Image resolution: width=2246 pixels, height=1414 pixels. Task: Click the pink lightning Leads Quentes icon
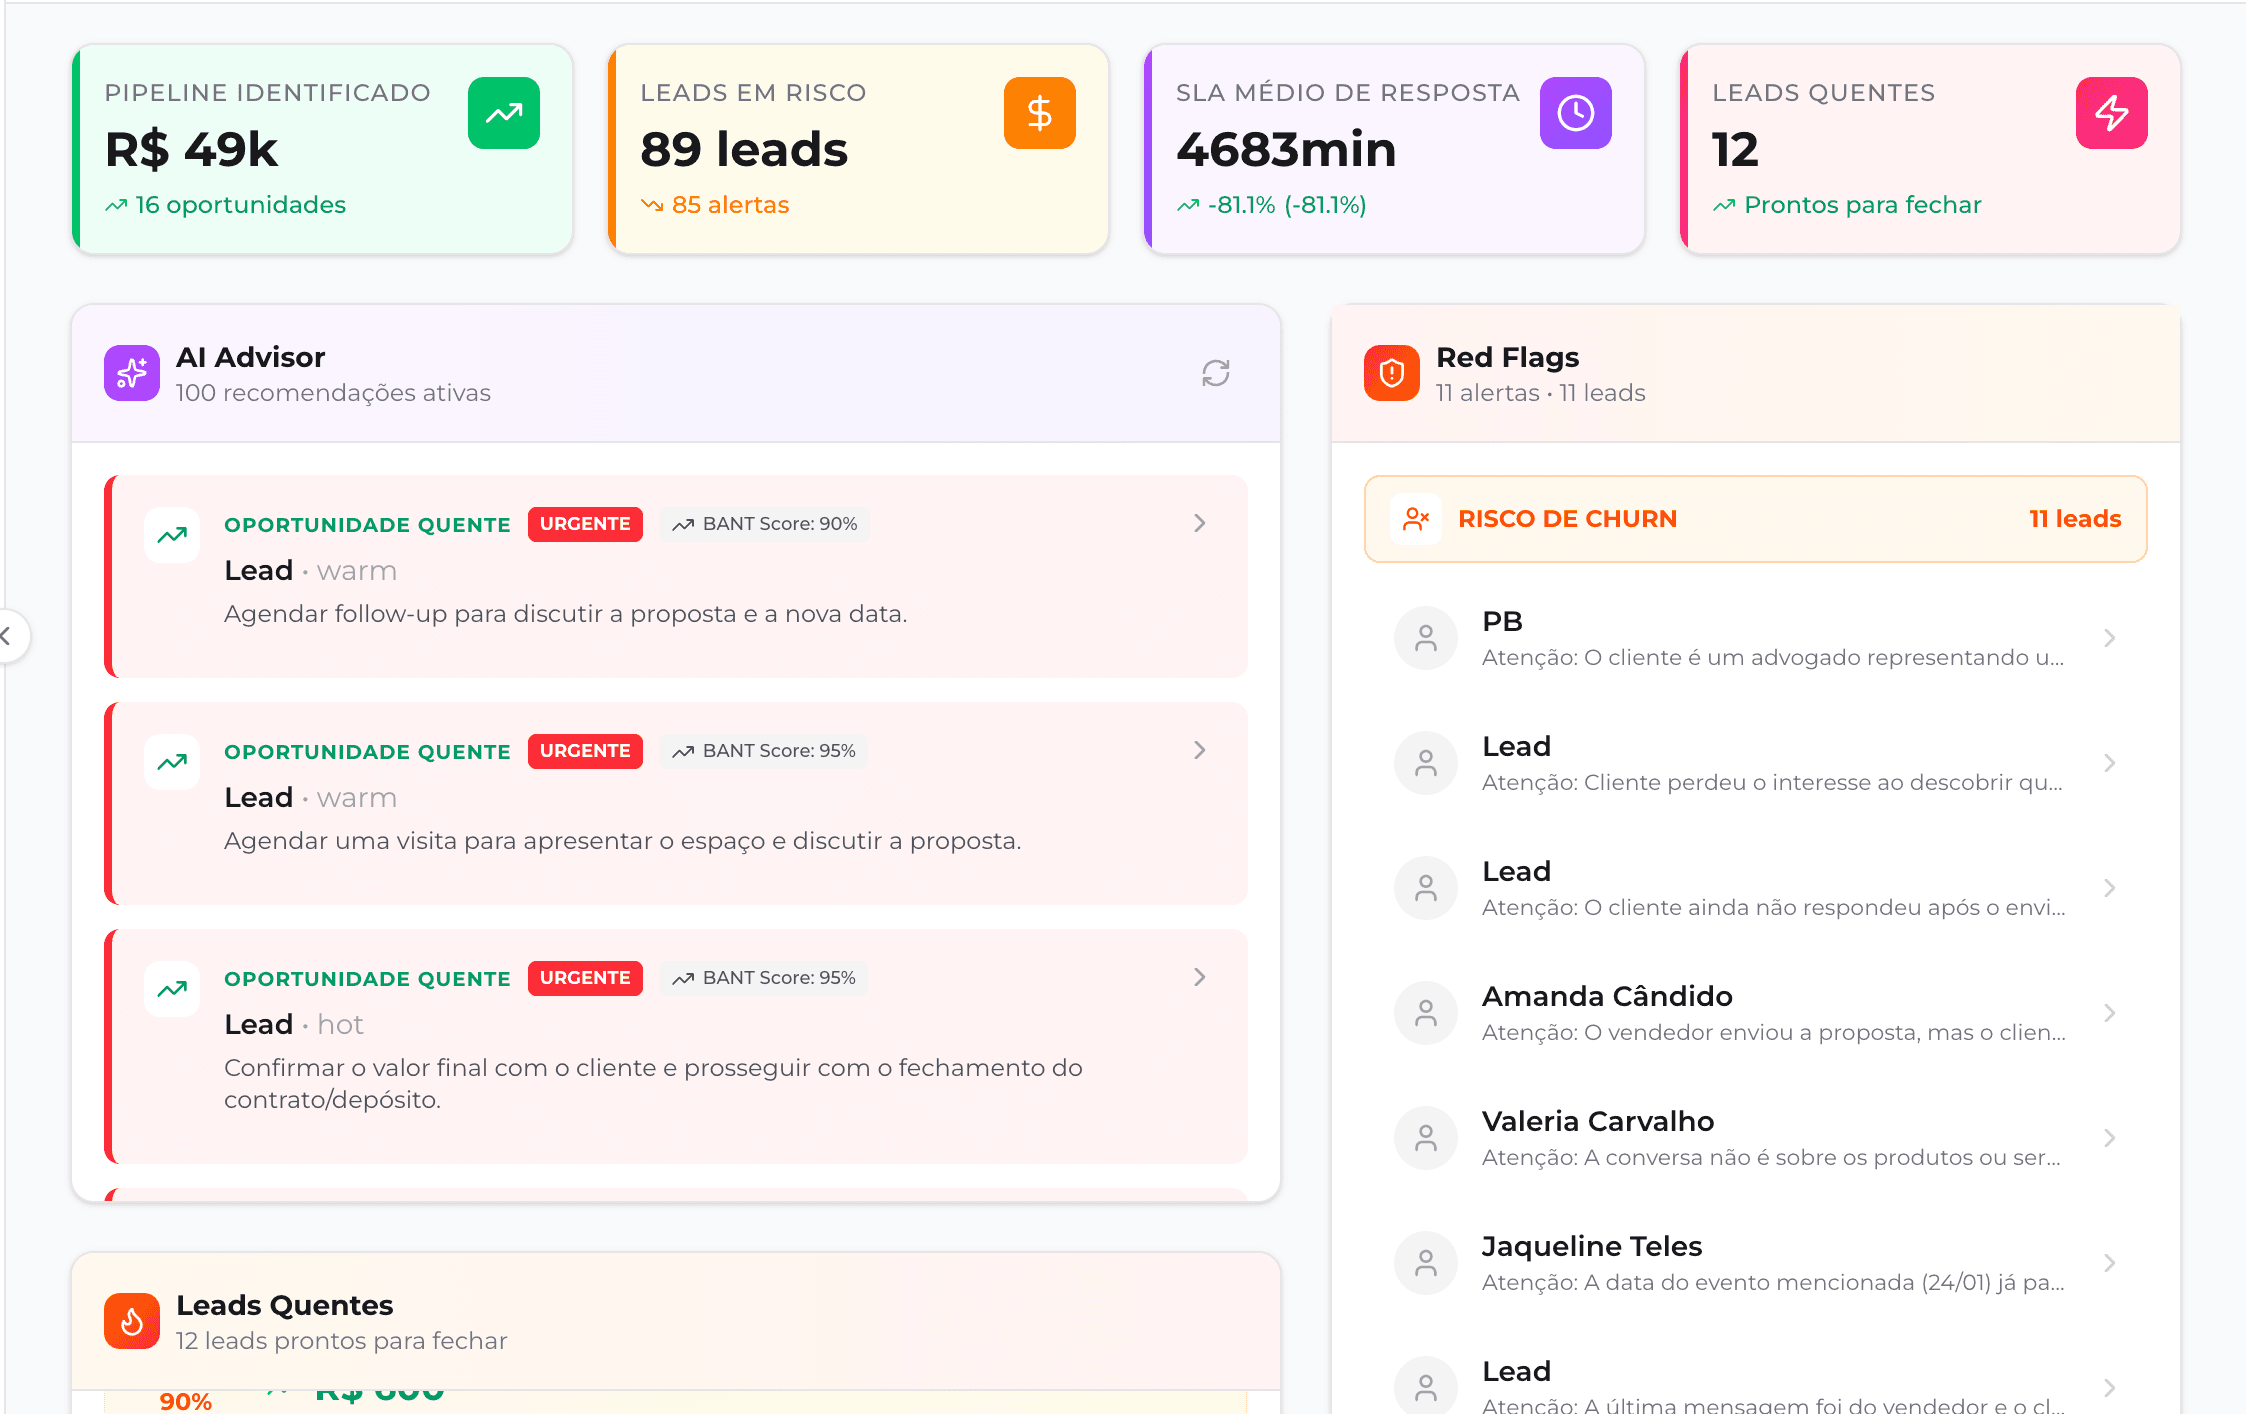[x=2111, y=113]
